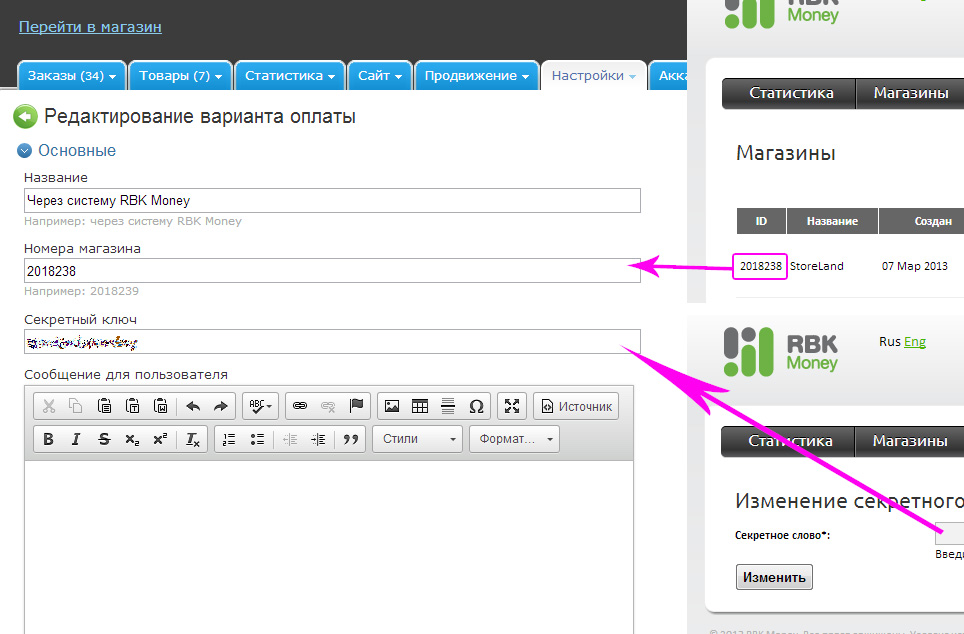Click the 07 Мар 2013 date cell
964x634 pixels.
tap(915, 266)
